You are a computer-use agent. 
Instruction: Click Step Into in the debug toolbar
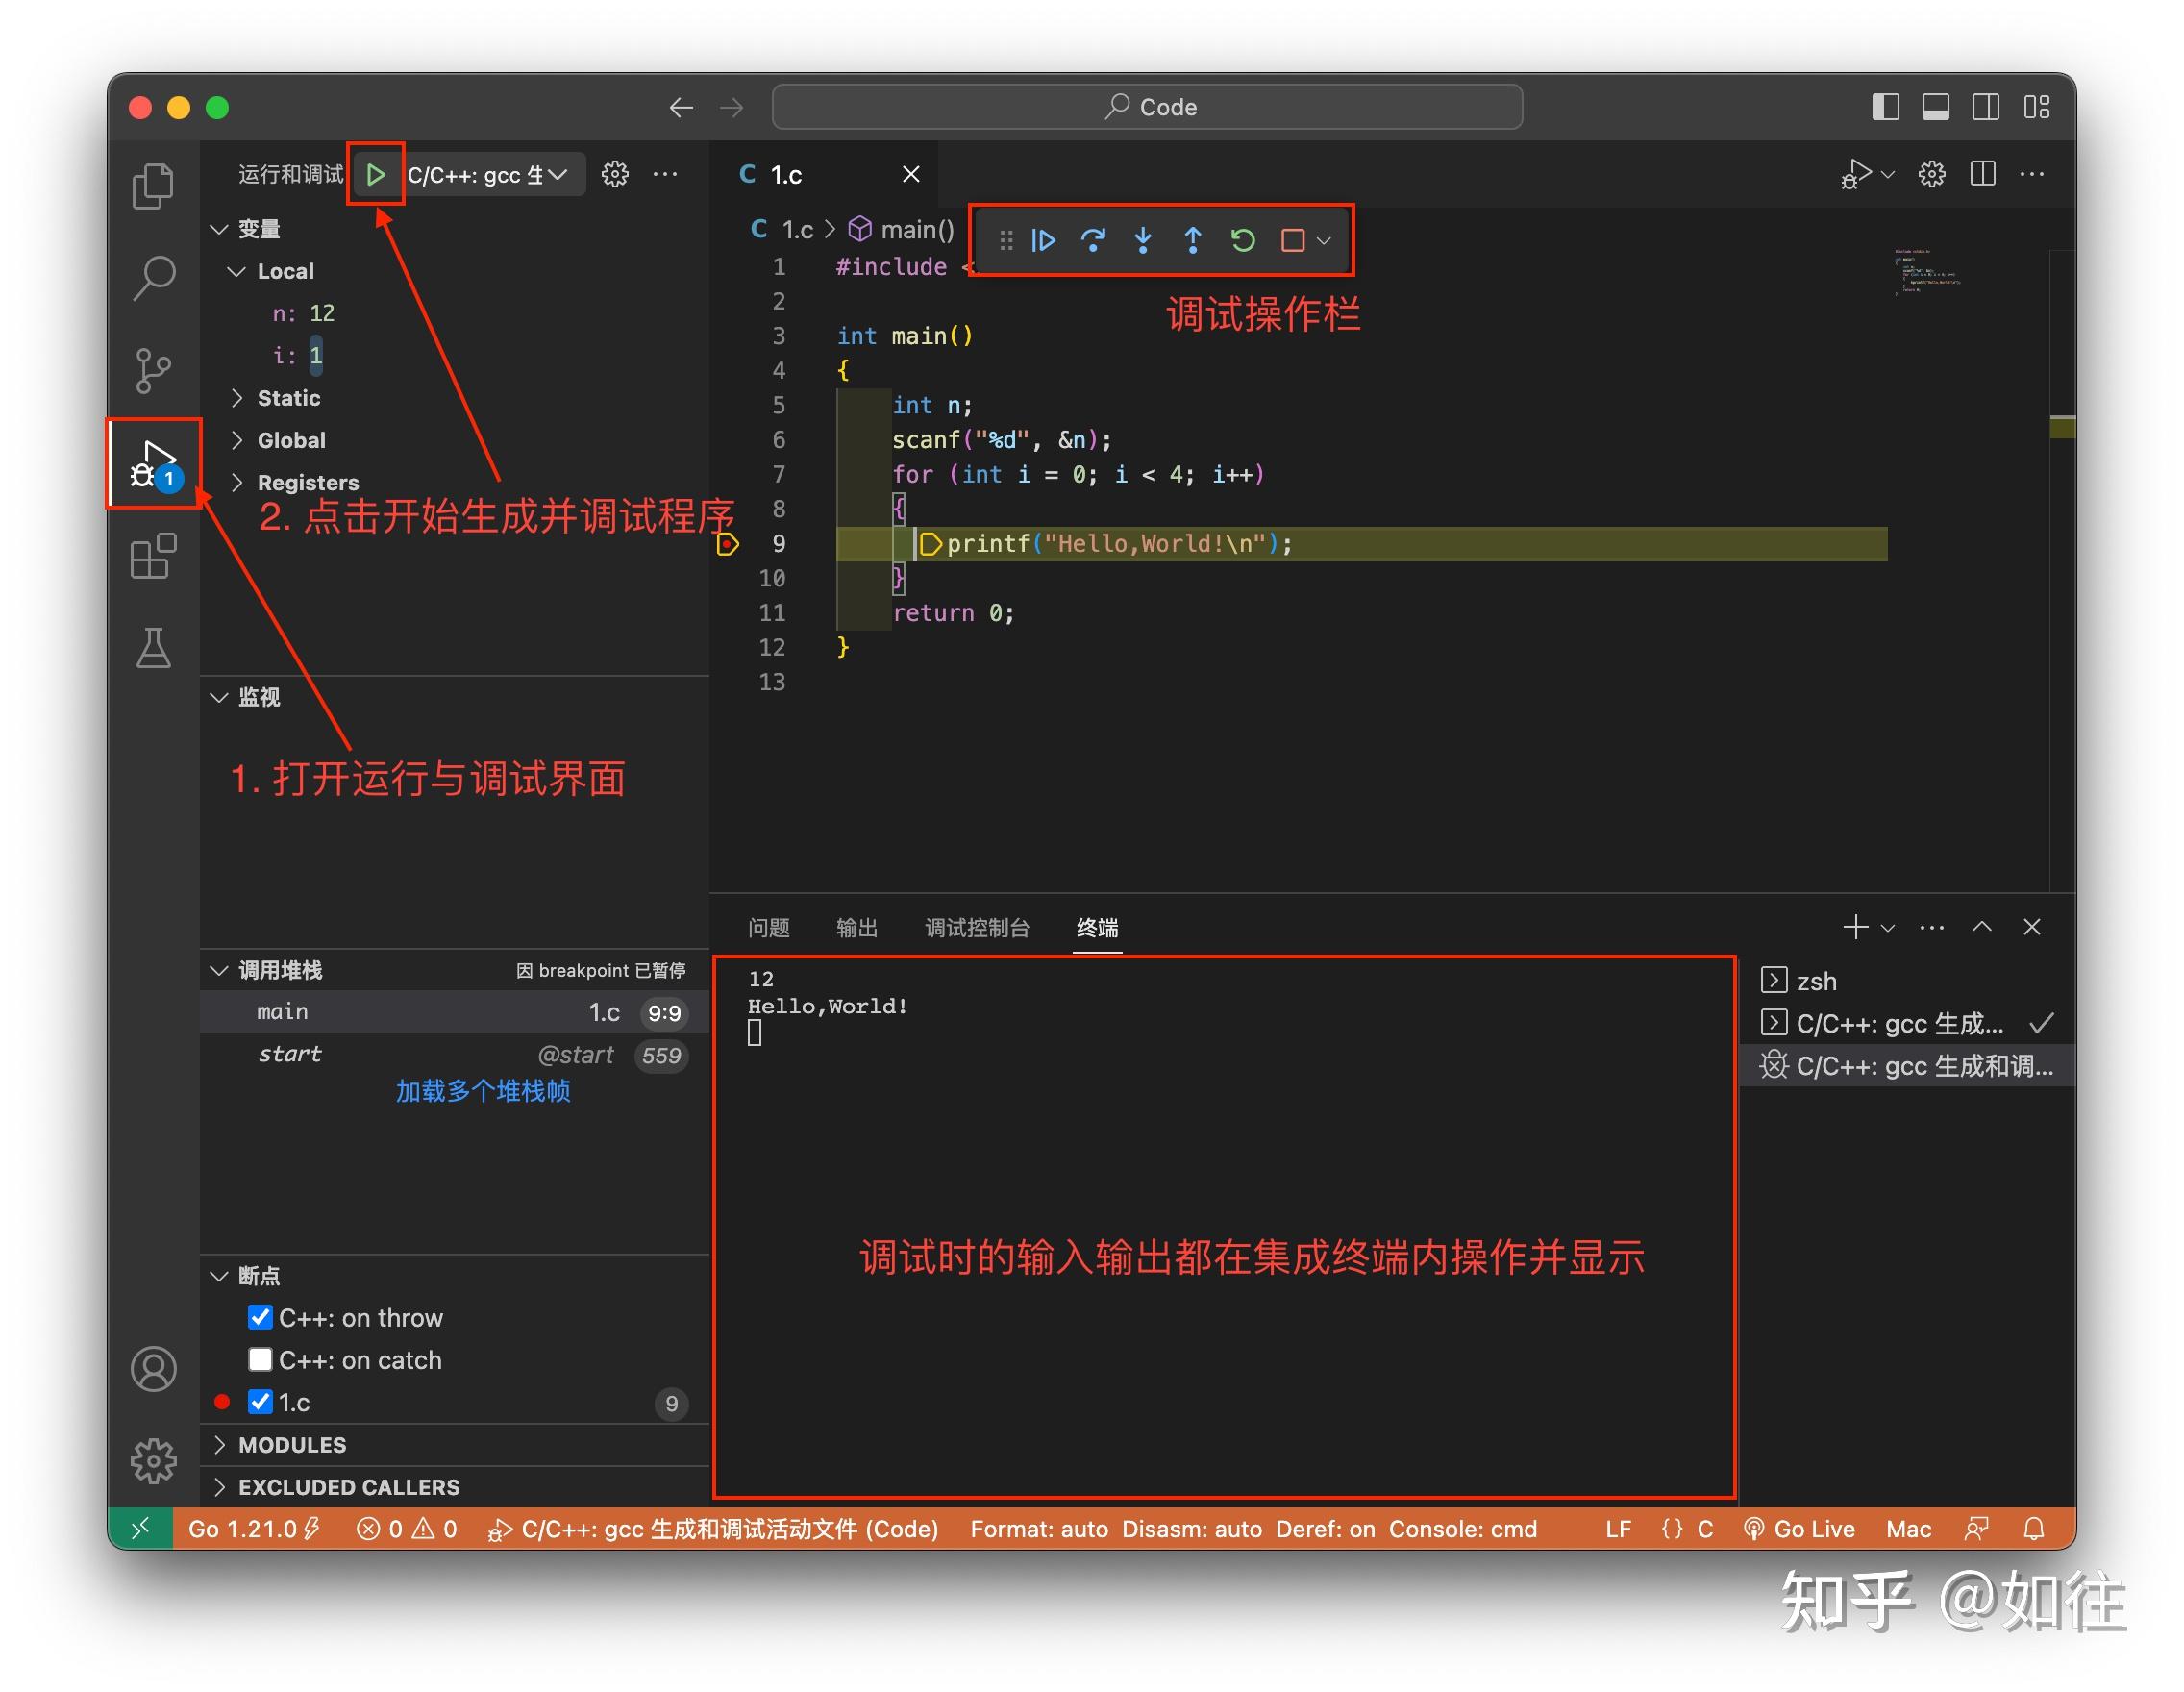coord(1143,240)
